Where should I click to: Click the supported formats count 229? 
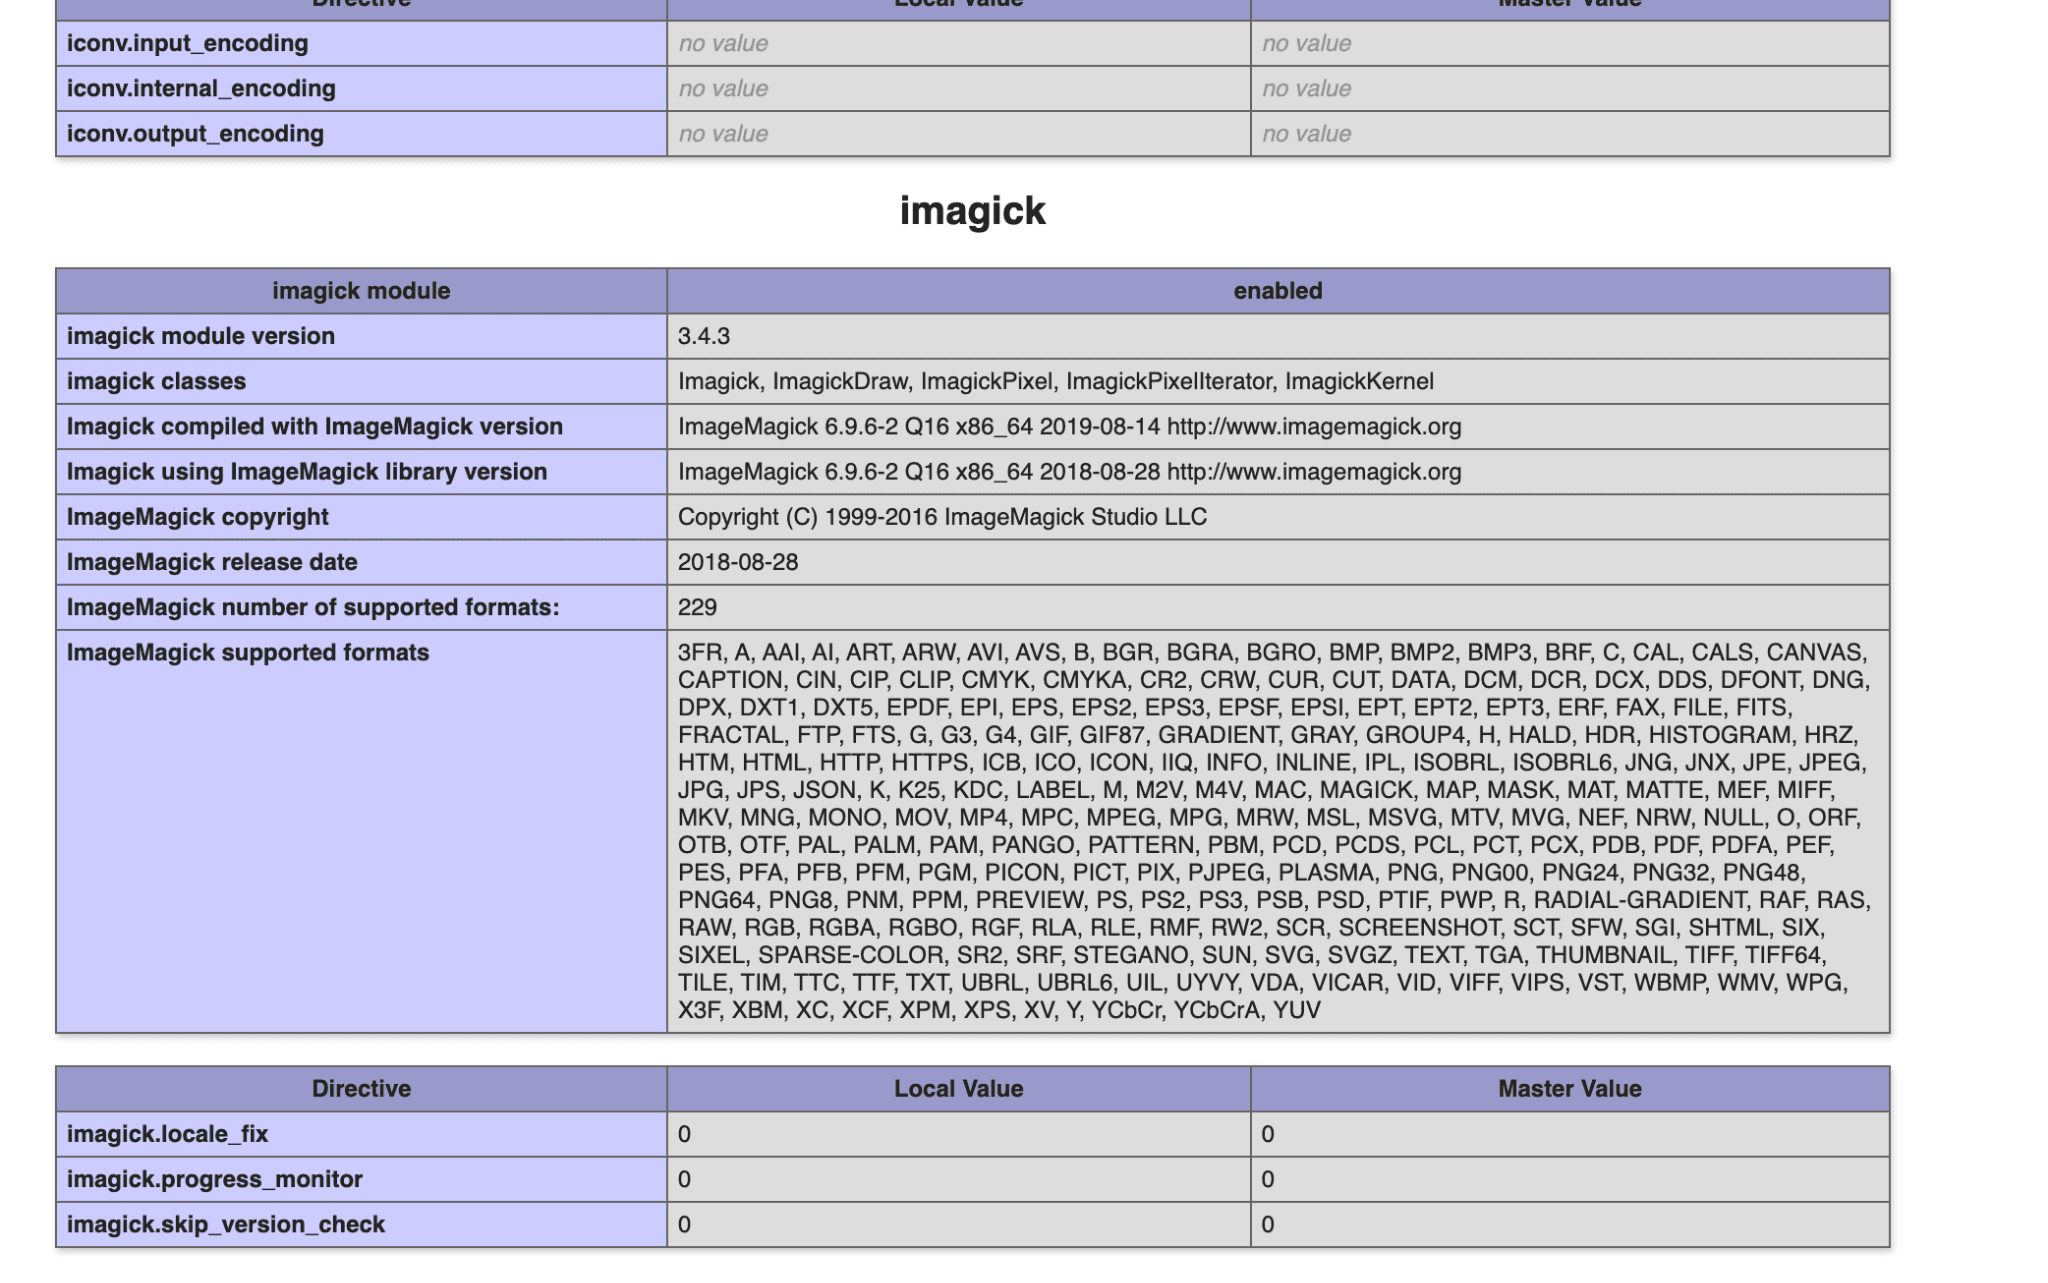click(x=697, y=607)
